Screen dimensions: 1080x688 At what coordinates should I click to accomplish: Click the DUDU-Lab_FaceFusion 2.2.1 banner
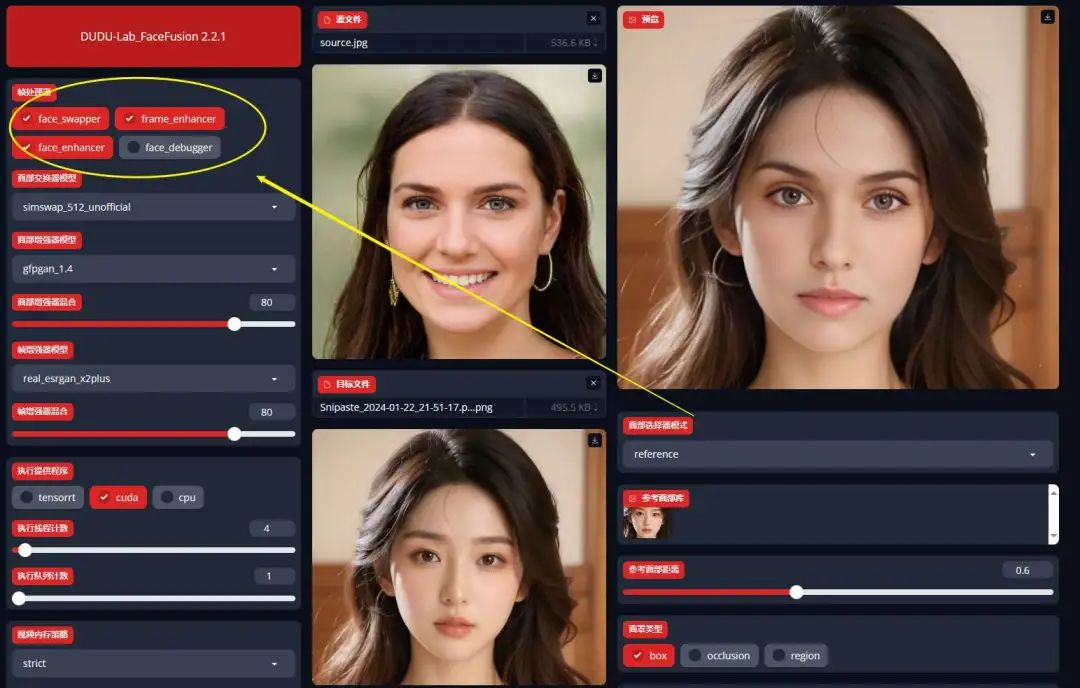pyautogui.click(x=153, y=36)
